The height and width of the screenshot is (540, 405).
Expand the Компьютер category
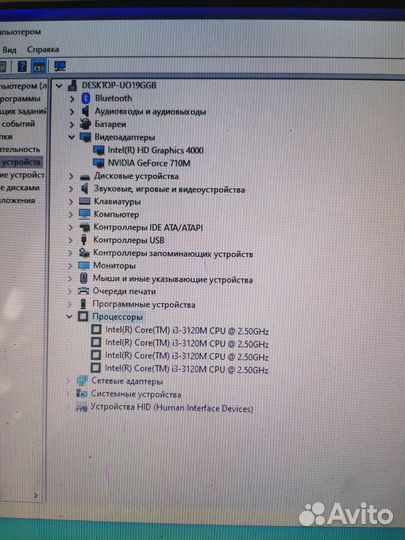(71, 215)
